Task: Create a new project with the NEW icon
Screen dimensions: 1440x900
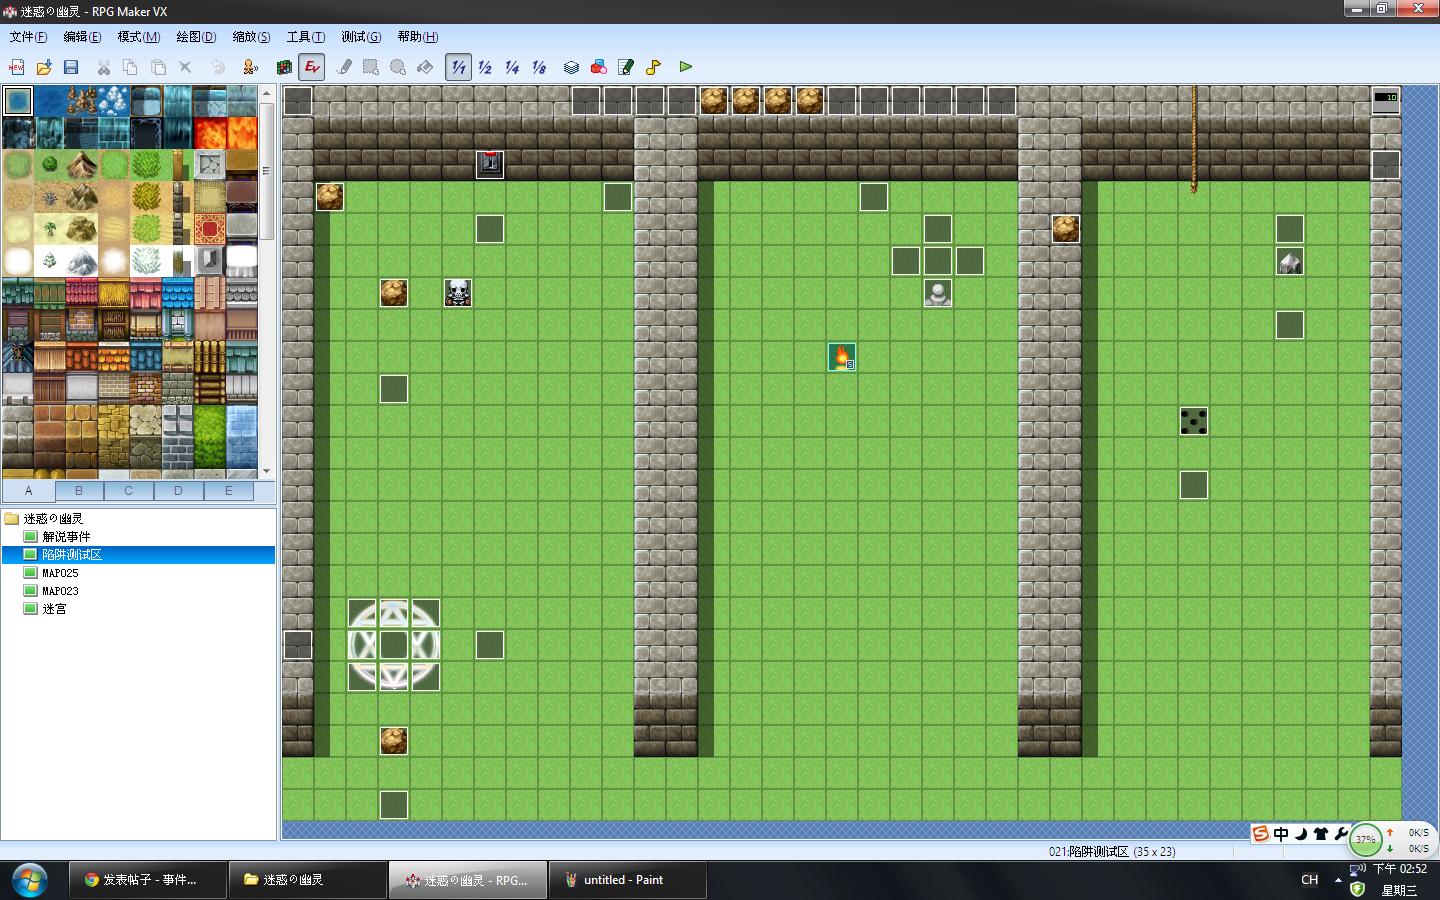Action: click(x=16, y=67)
